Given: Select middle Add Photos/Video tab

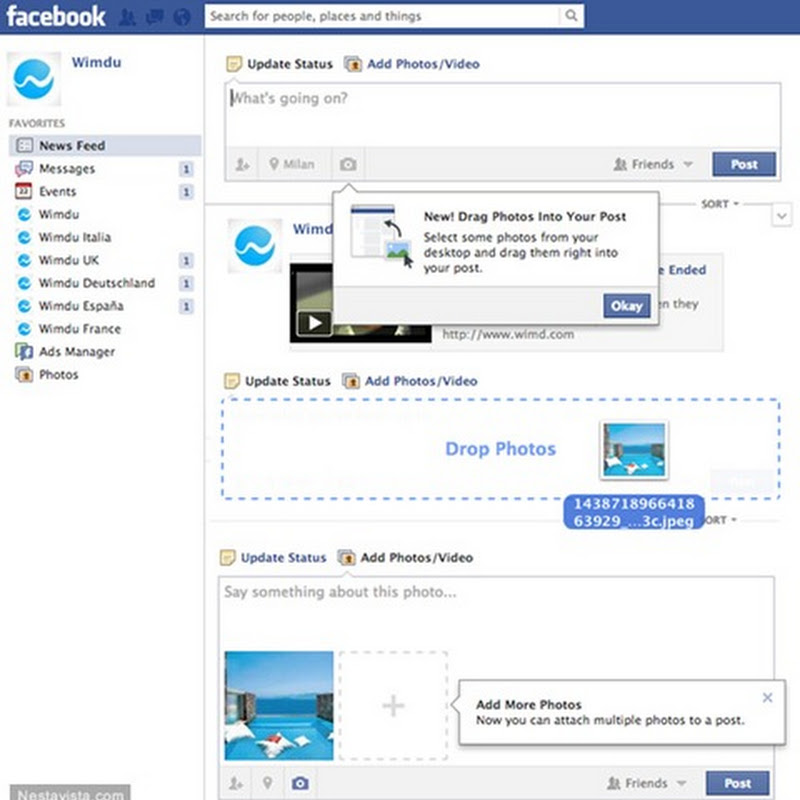Looking at the screenshot, I should (x=410, y=381).
